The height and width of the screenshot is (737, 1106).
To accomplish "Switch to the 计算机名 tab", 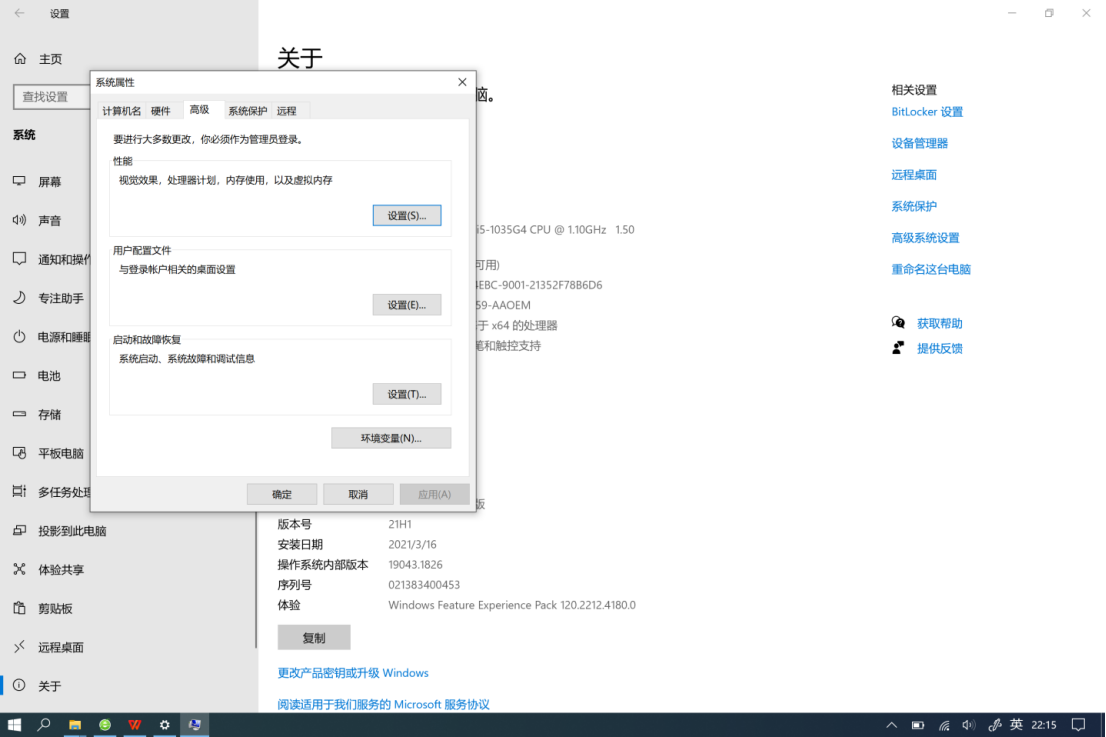I will click(x=121, y=111).
